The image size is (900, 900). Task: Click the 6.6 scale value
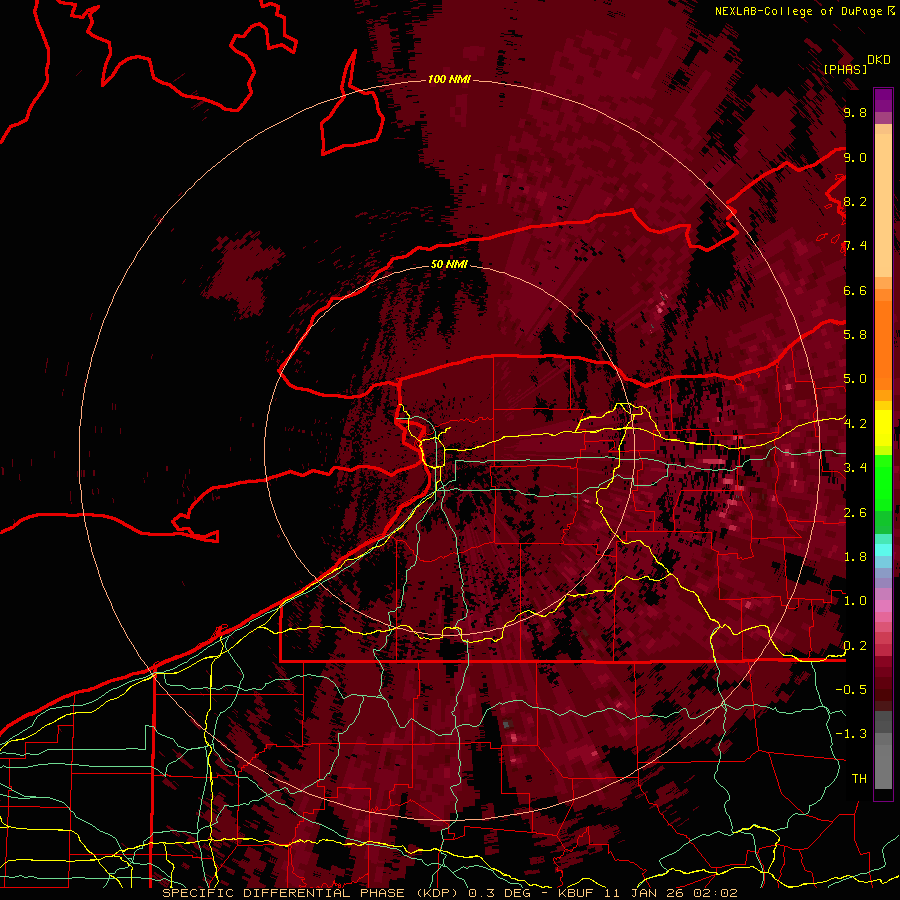click(x=855, y=290)
